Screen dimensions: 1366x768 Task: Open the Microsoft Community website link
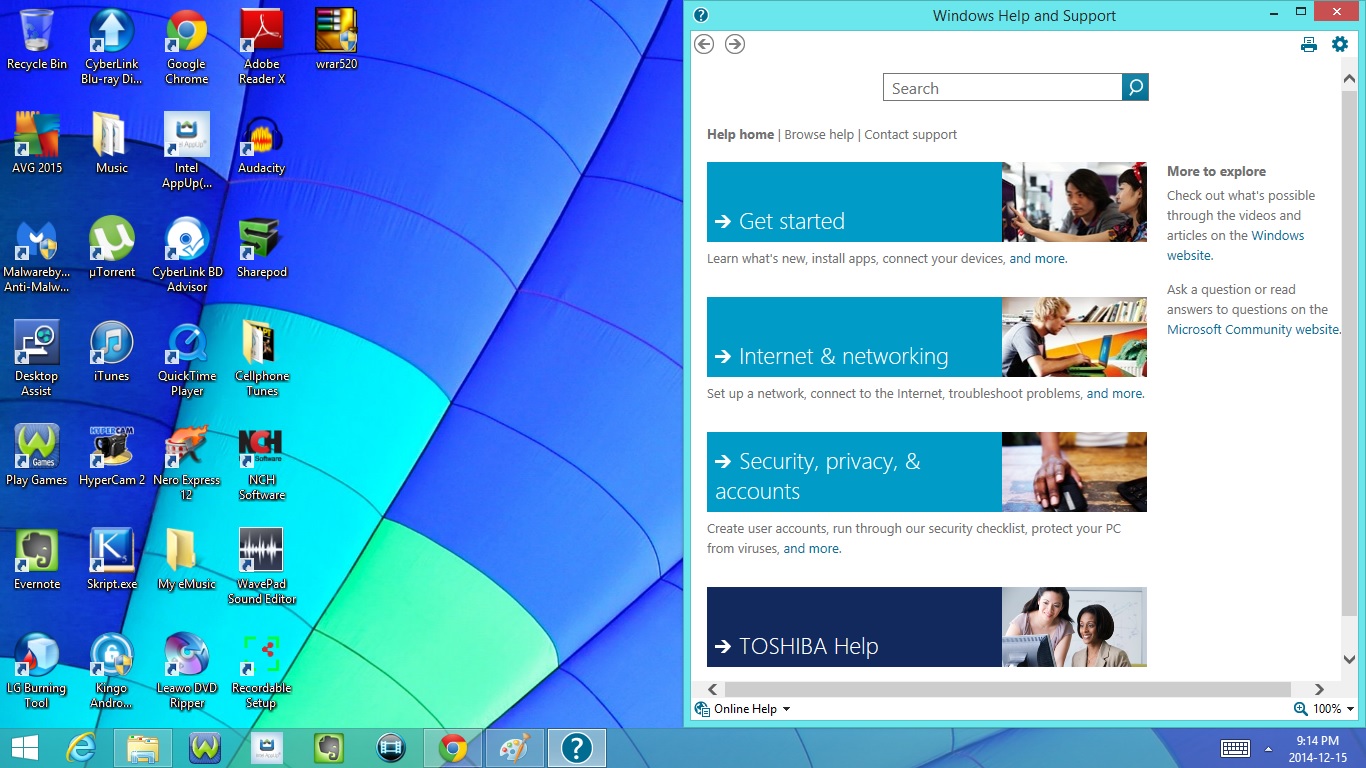[x=1252, y=329]
